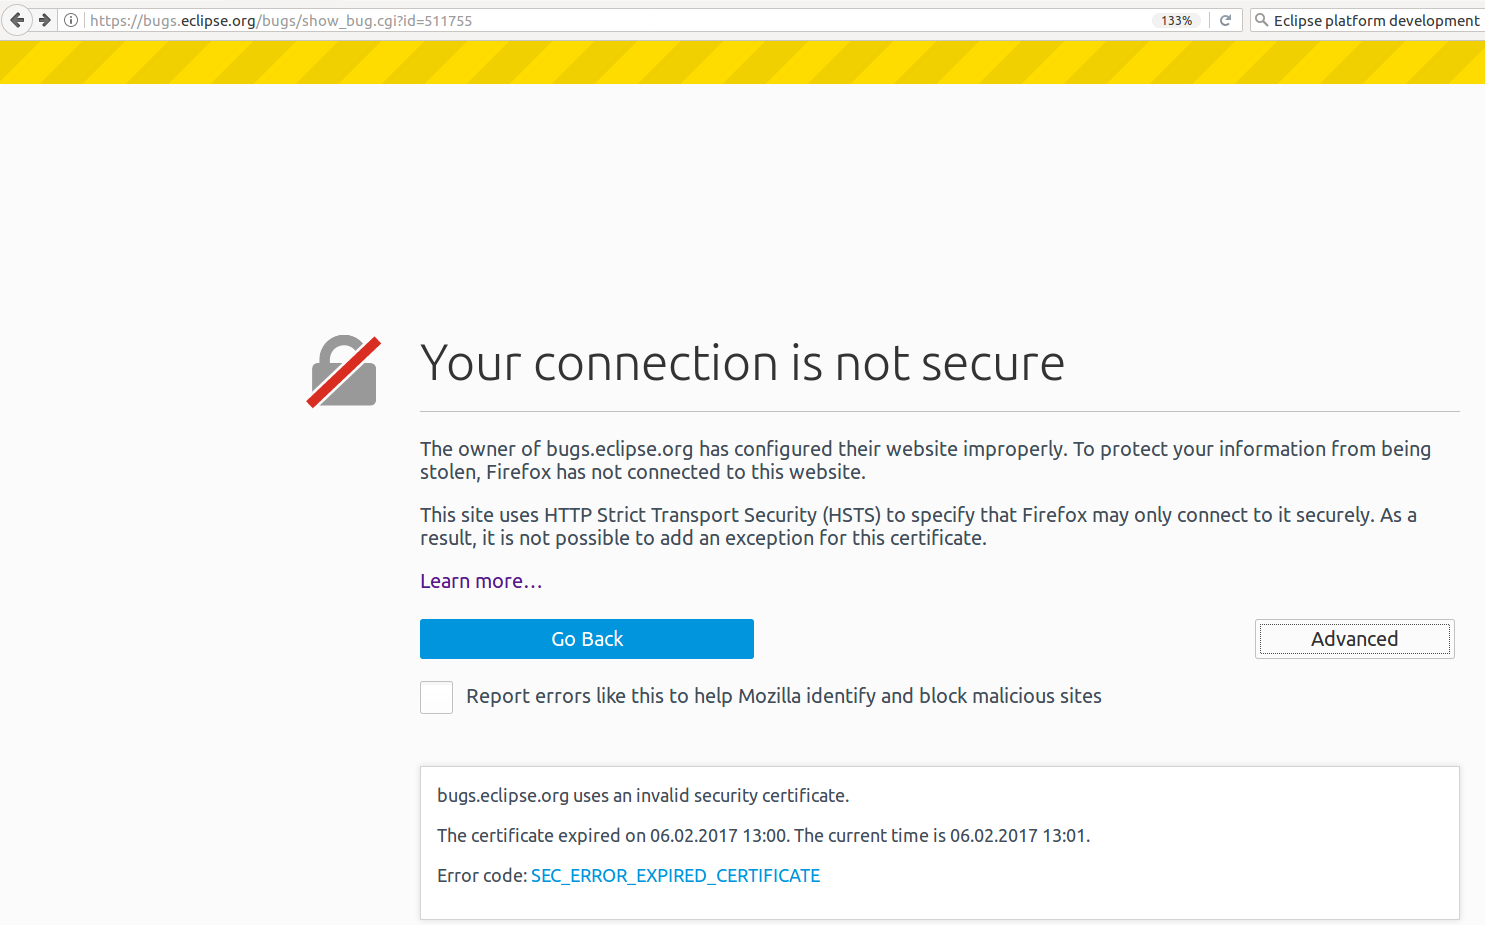Click the Your connection is not secure heading
Viewport: 1485px width, 925px height.
click(742, 363)
